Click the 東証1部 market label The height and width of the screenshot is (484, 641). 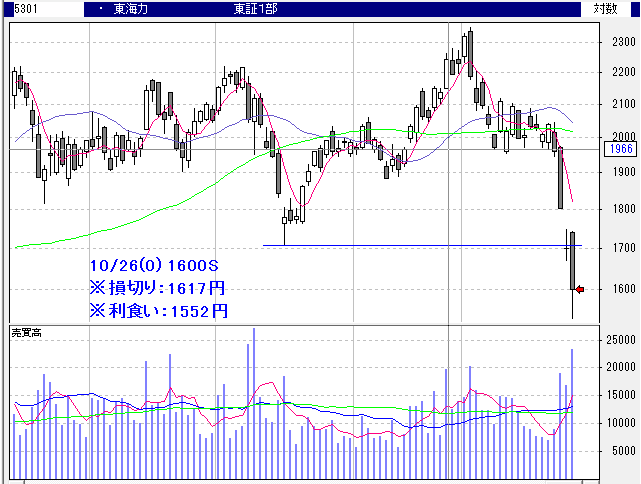coord(255,8)
